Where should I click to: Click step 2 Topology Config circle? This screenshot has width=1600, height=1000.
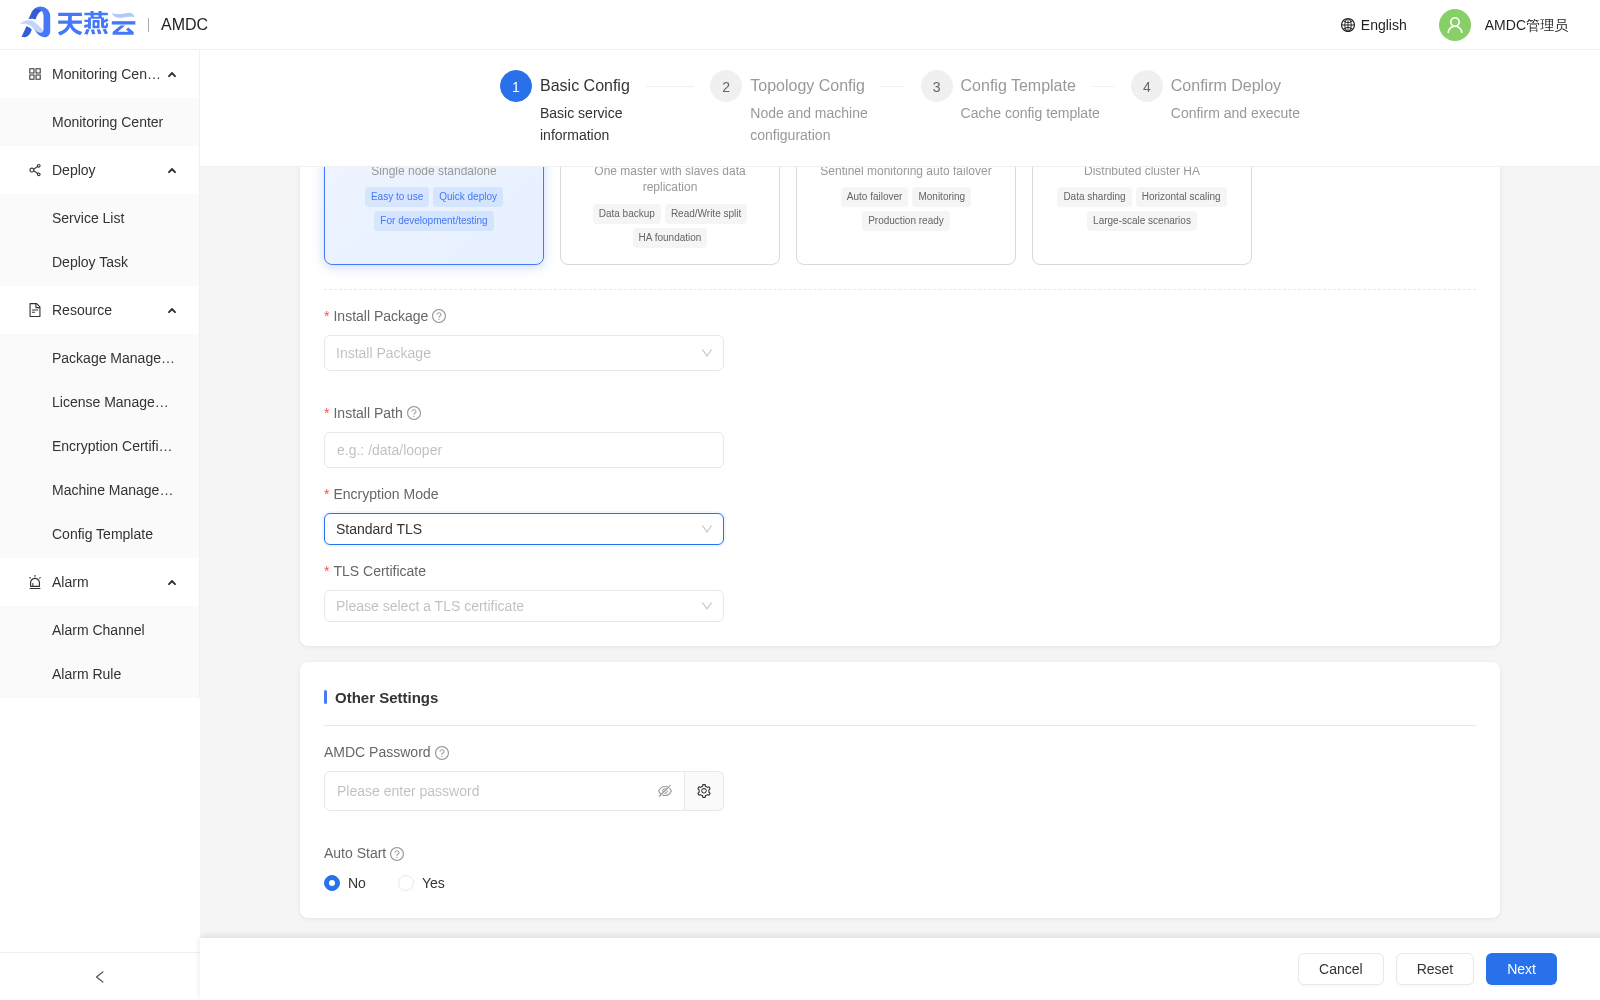click(726, 86)
